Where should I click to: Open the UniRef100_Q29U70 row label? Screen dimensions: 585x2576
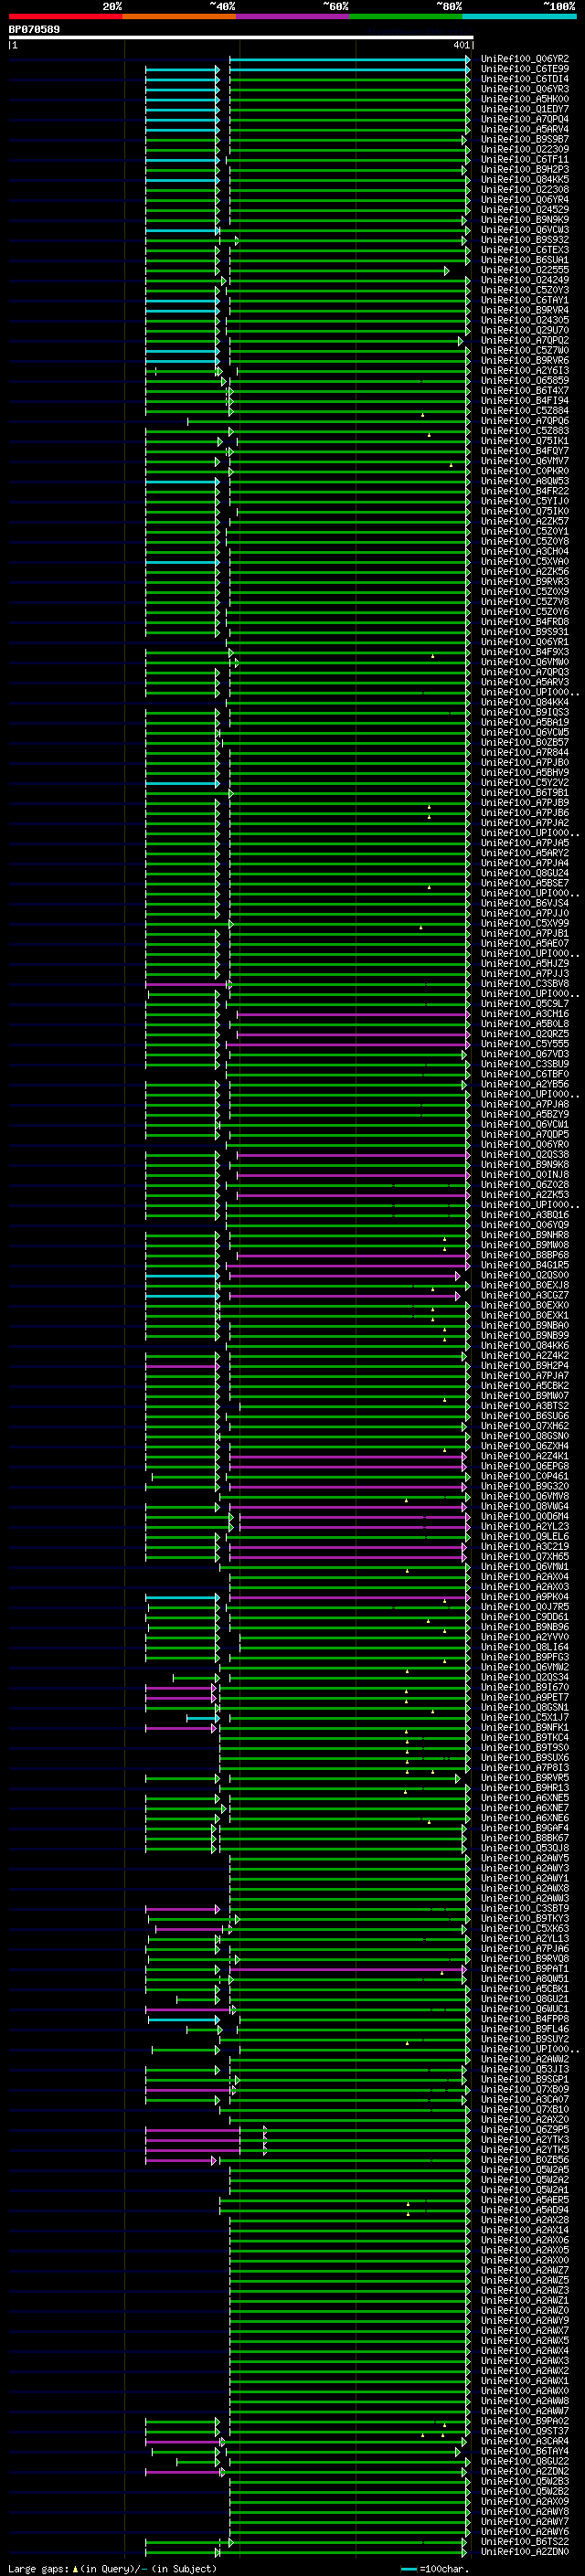[525, 330]
